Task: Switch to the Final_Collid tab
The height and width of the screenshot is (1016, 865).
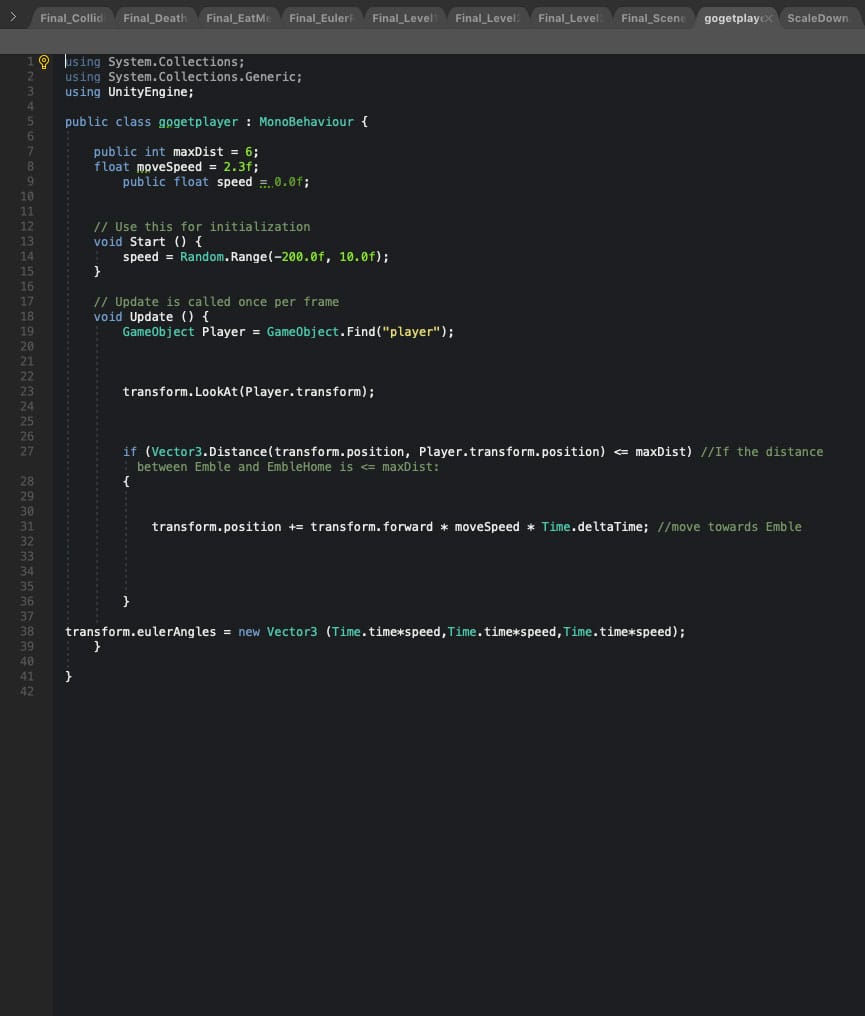Action: pos(71,18)
